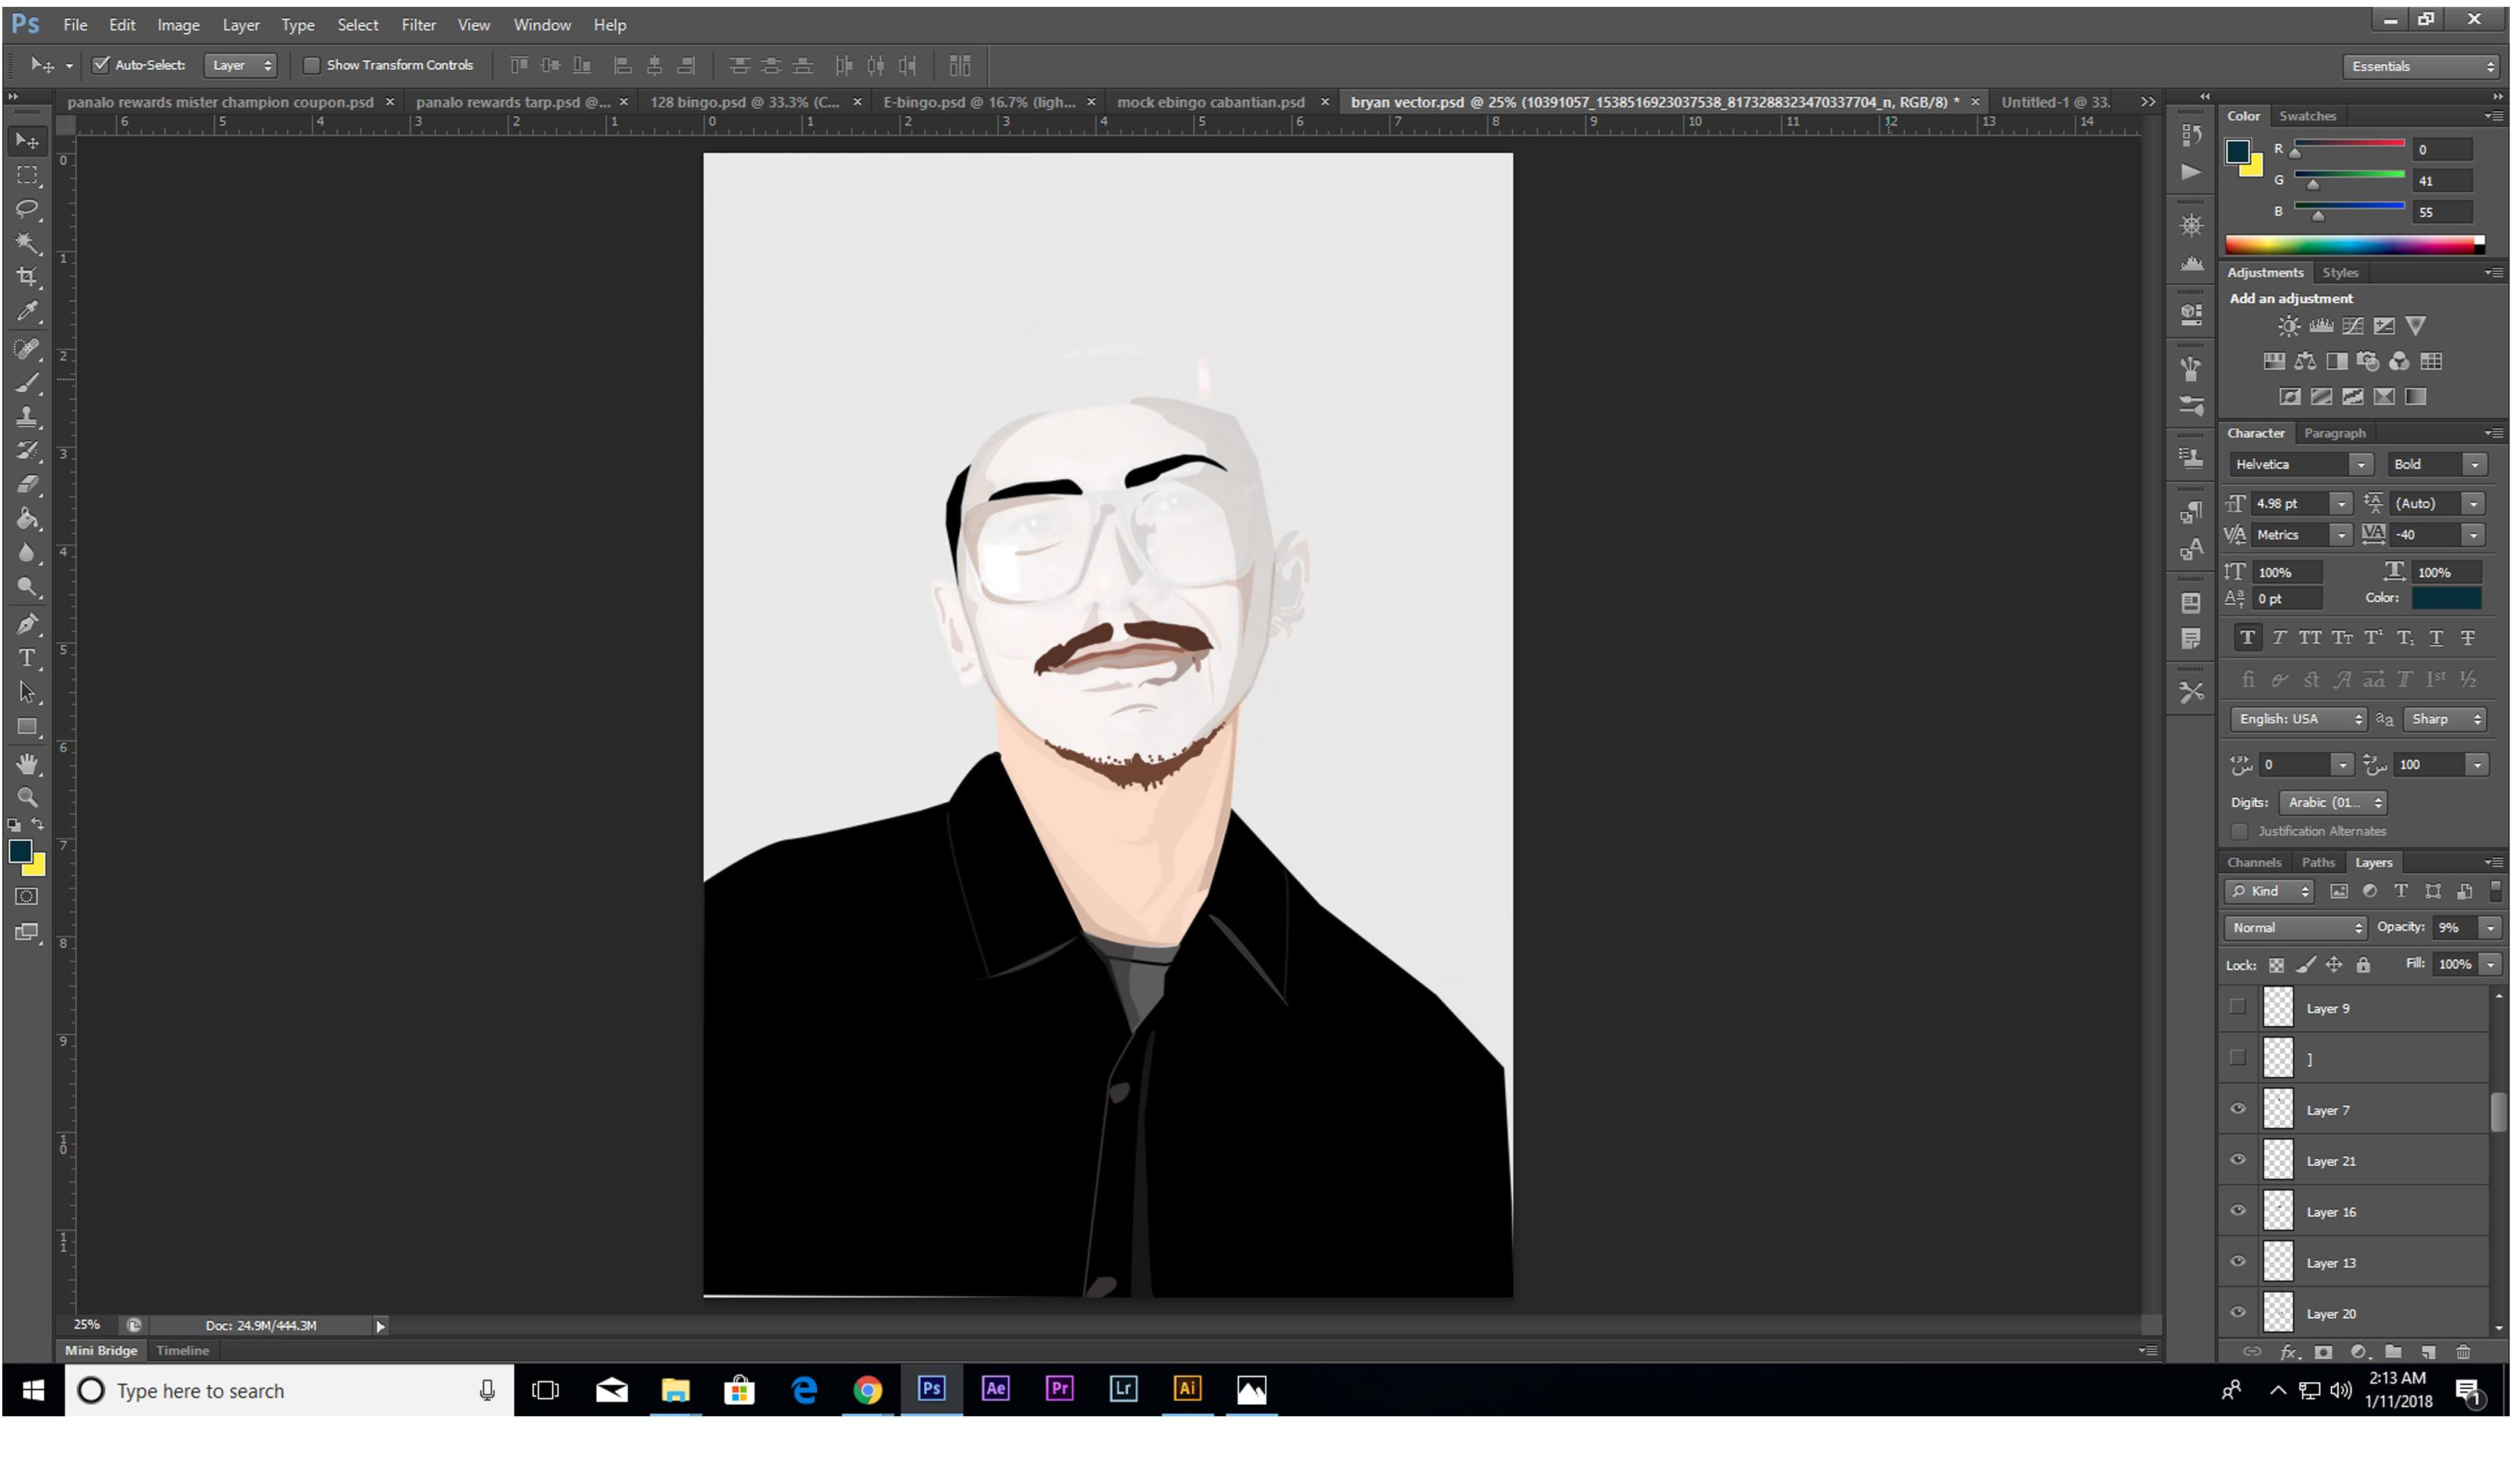Switch to E-bingo.psd document tab
The image size is (2512, 1484).
[x=979, y=102]
